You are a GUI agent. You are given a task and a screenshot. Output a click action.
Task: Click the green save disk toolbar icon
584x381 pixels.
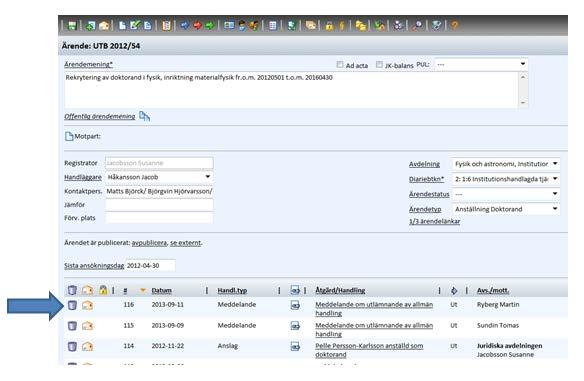[72, 25]
